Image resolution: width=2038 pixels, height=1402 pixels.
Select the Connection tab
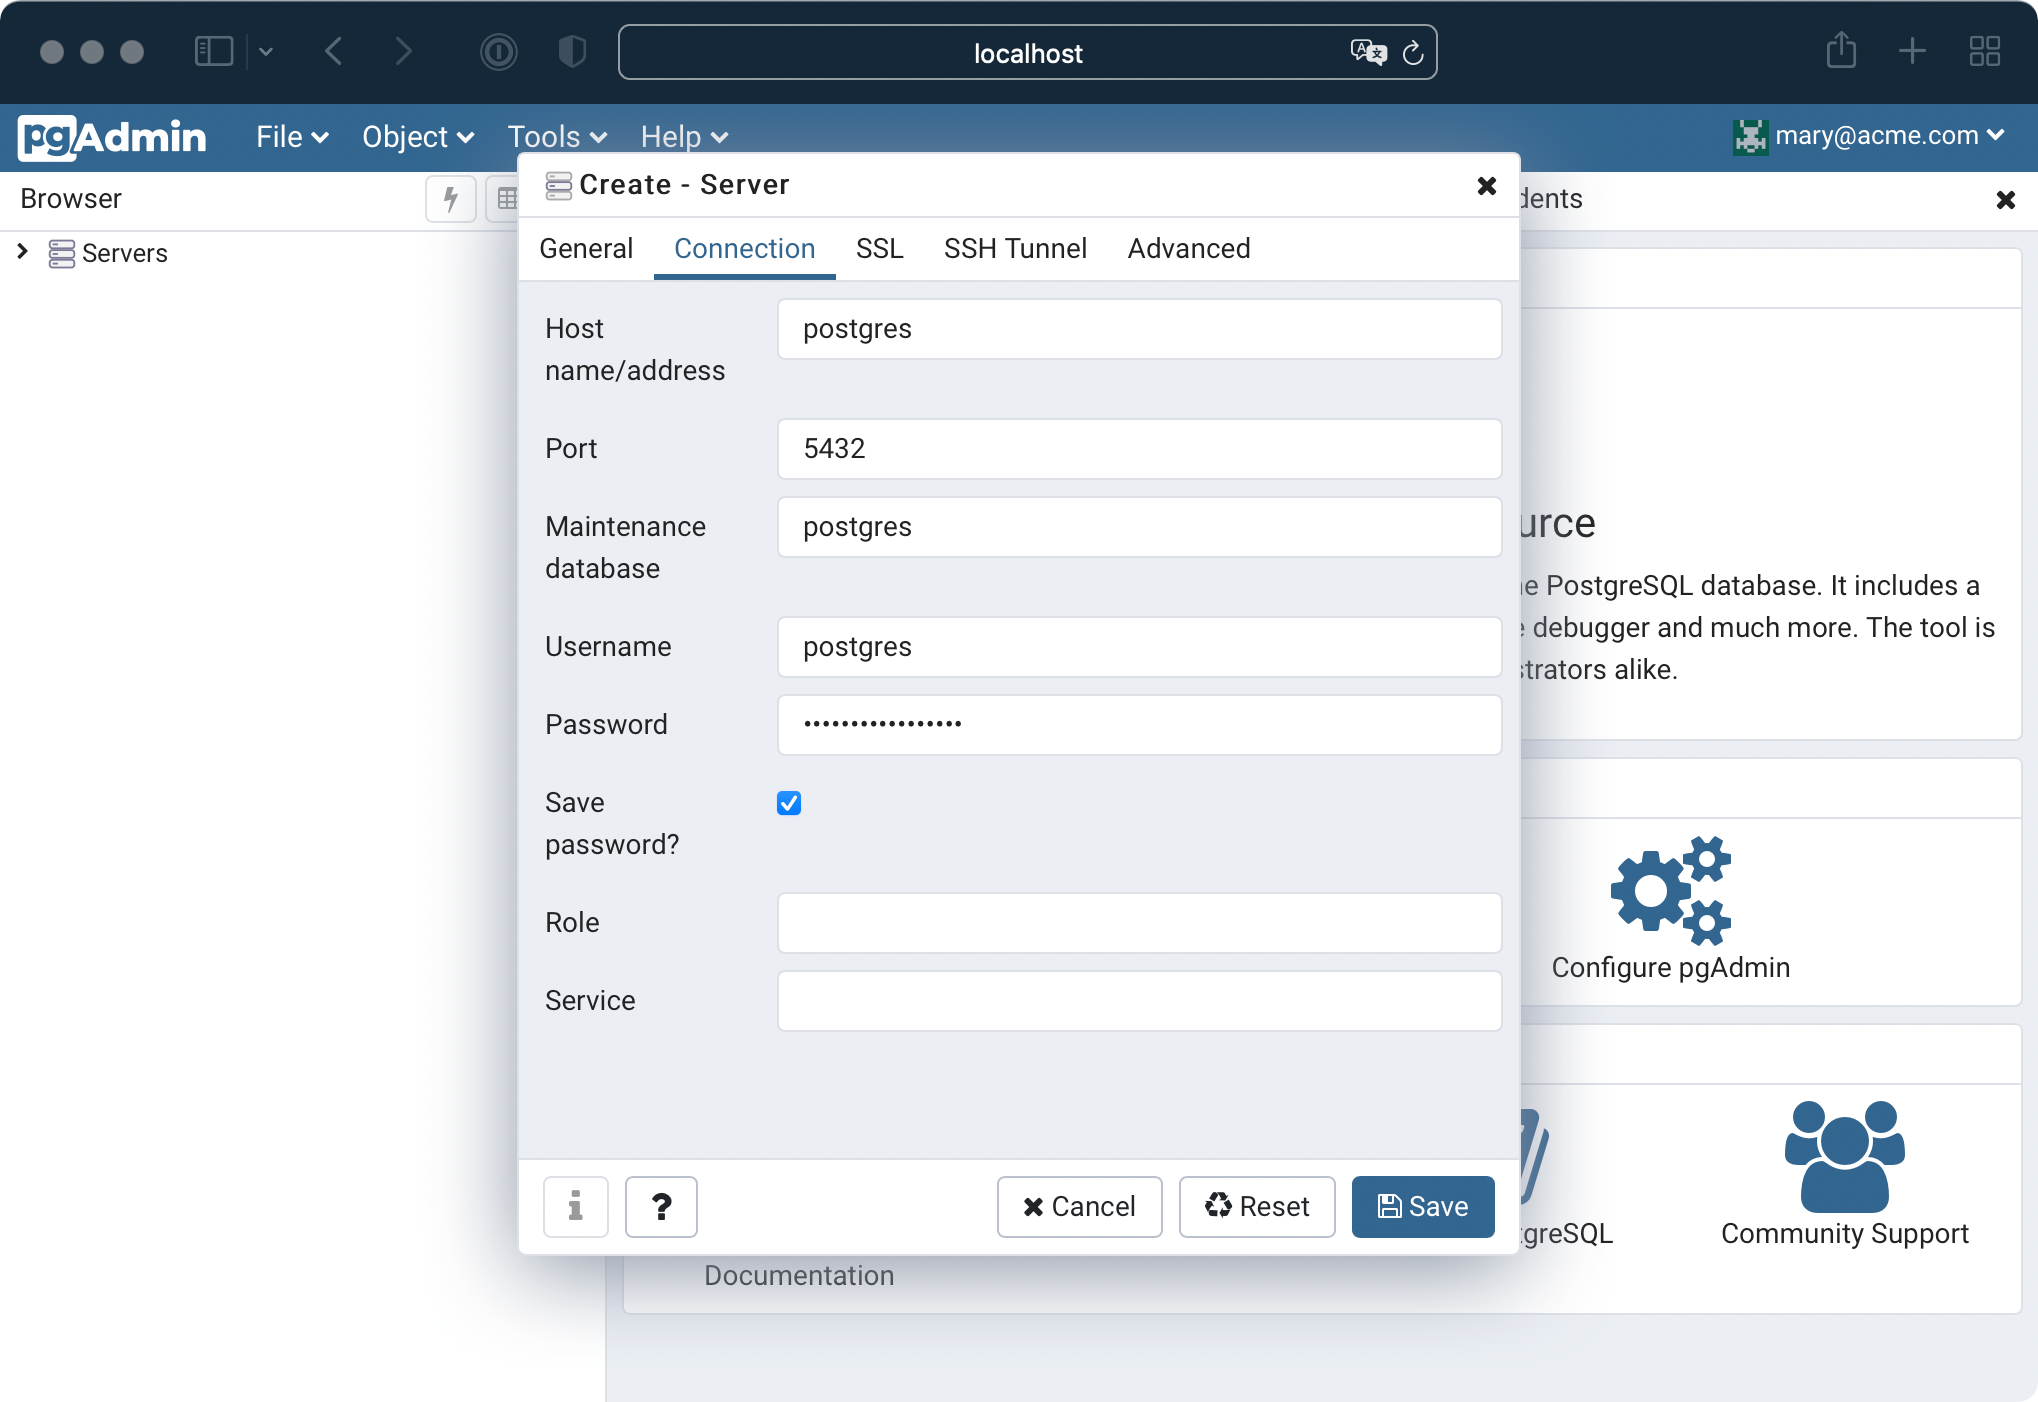point(745,249)
